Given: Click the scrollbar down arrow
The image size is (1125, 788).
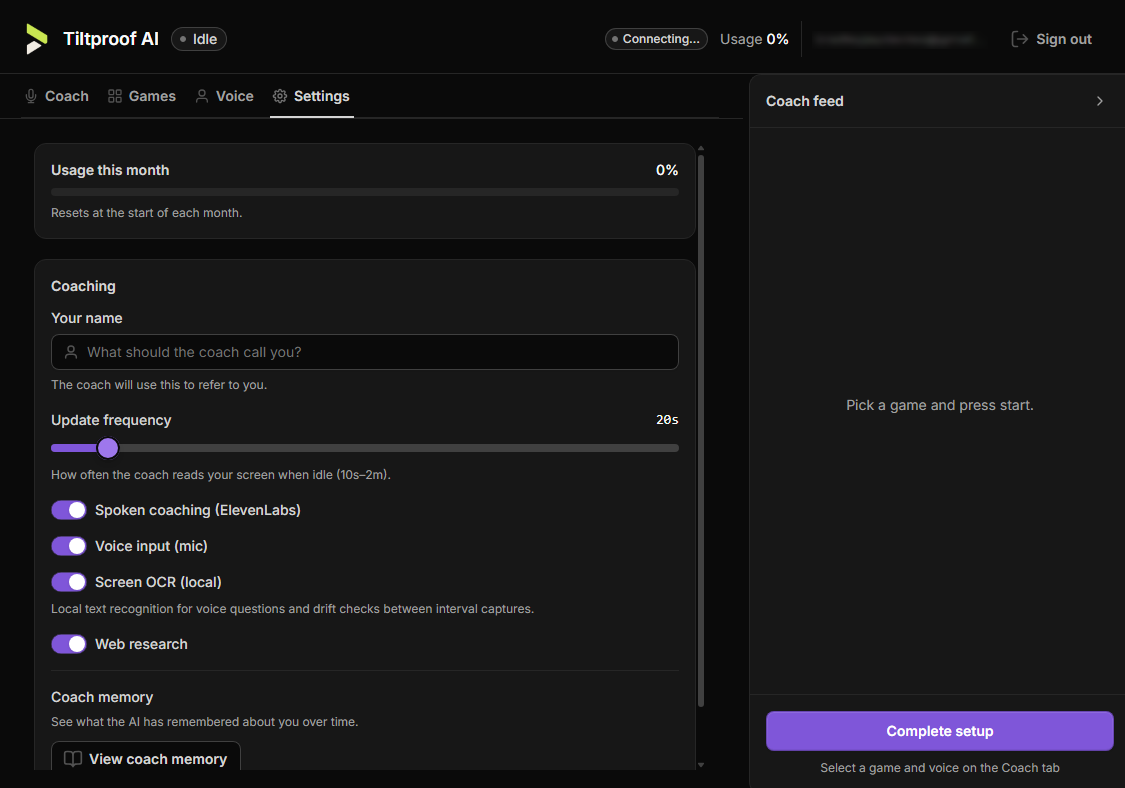Looking at the screenshot, I should [x=701, y=765].
